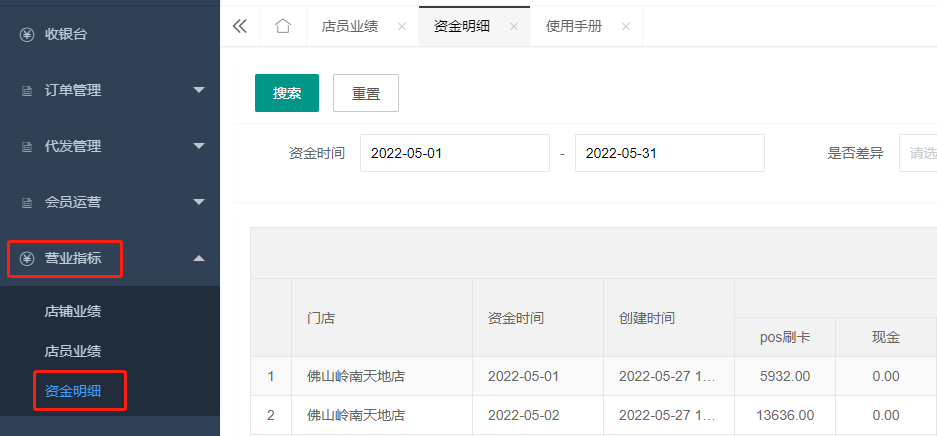Click 佛山岭南天地店 in row 1

click(382, 376)
